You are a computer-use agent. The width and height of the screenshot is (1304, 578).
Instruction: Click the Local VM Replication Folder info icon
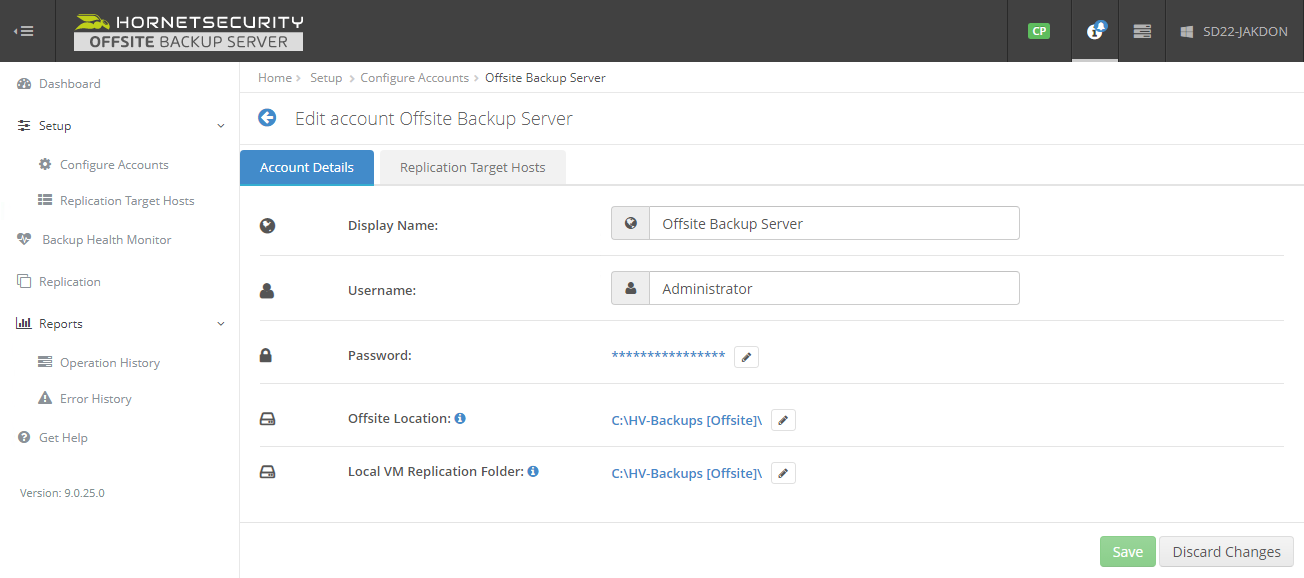pyautogui.click(x=533, y=471)
